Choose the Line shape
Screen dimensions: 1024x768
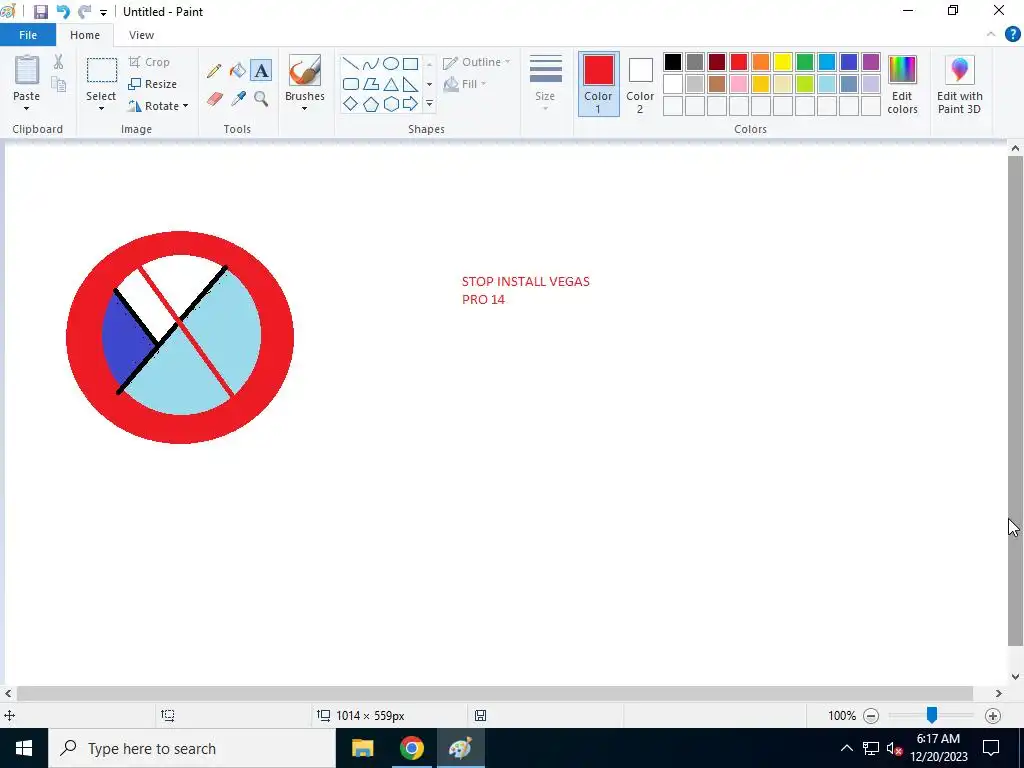pos(351,64)
